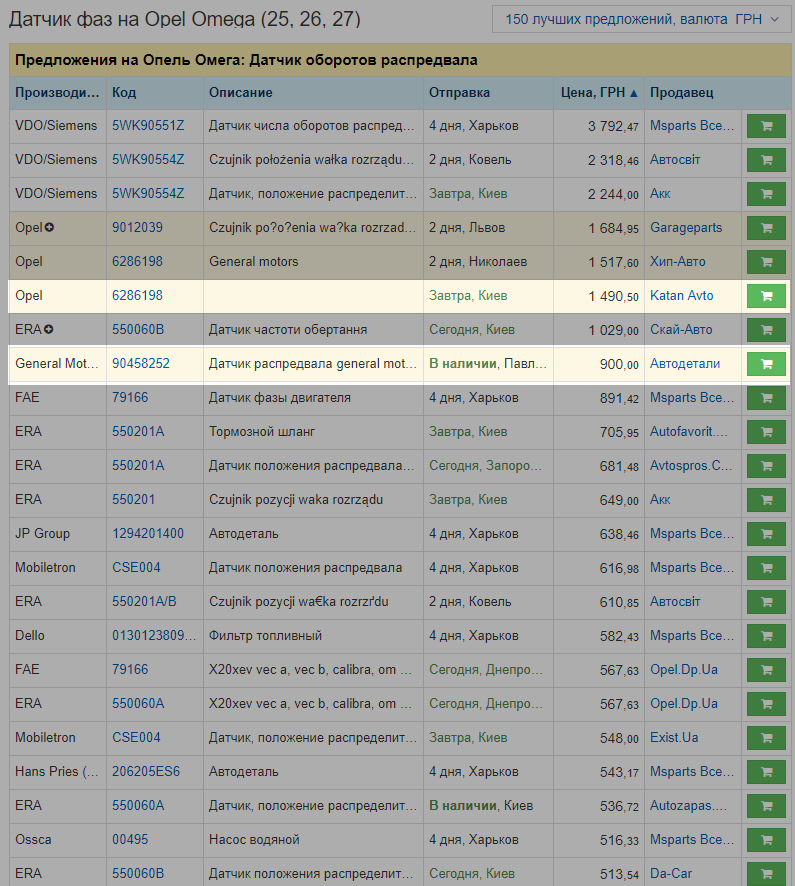Select description Датчик фазы двигателя
This screenshot has width=795, height=886.
click(280, 398)
